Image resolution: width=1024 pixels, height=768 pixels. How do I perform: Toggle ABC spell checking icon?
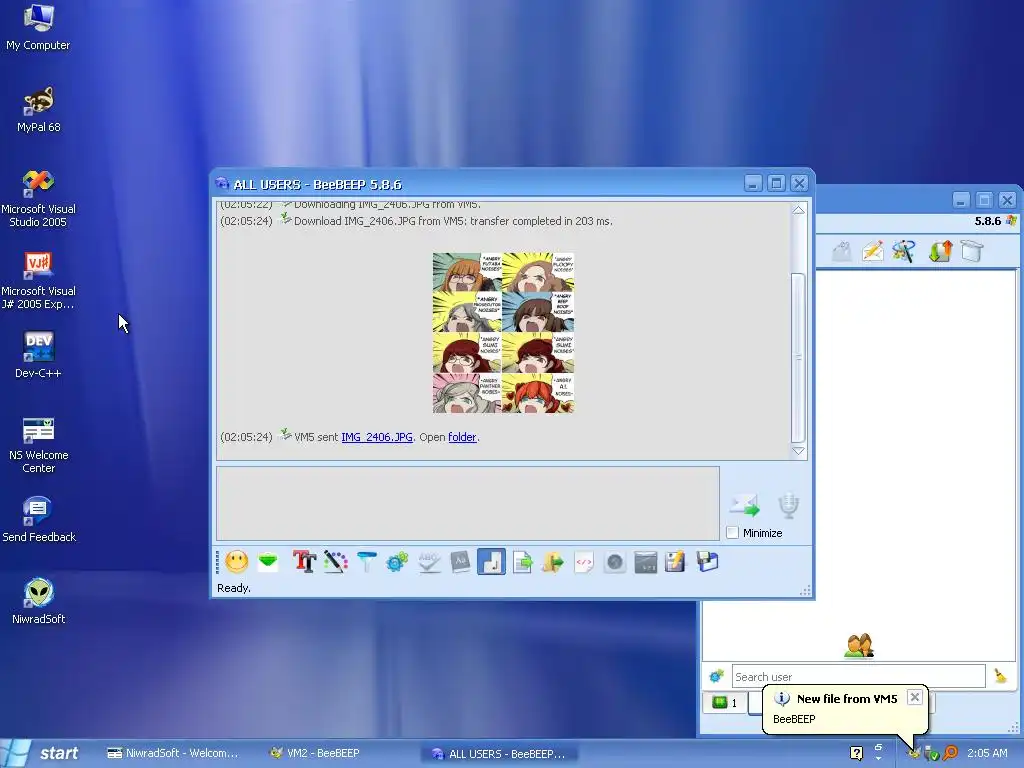pos(429,562)
